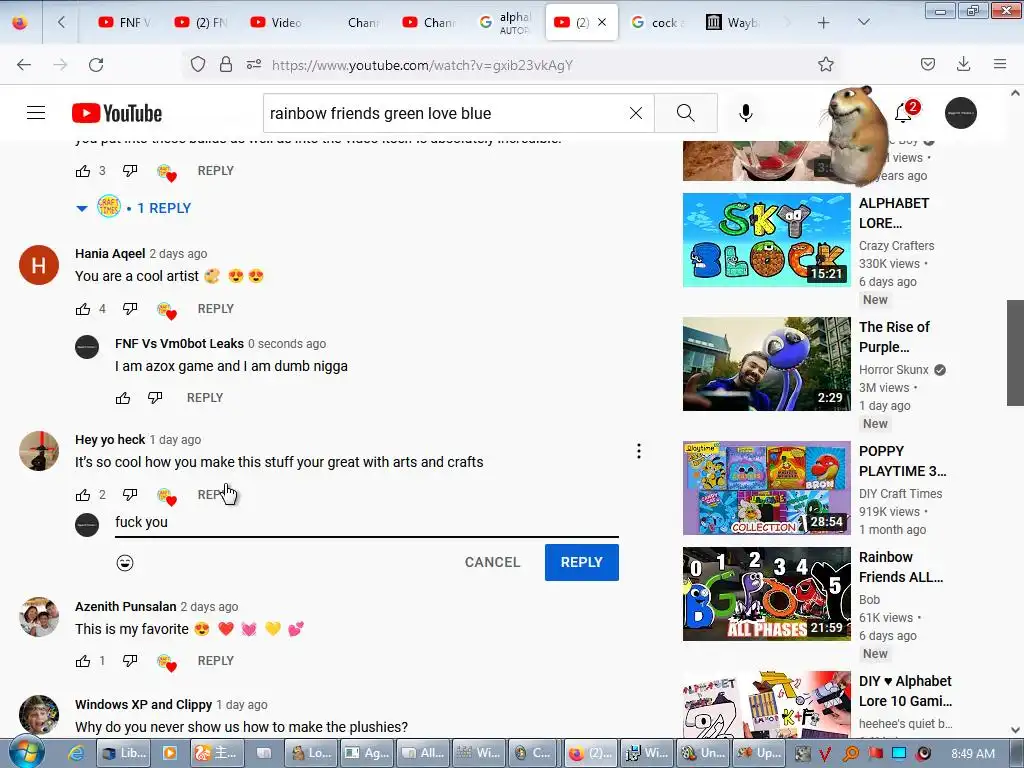
Task: Click the tracking protection shield icon
Action: [198, 64]
